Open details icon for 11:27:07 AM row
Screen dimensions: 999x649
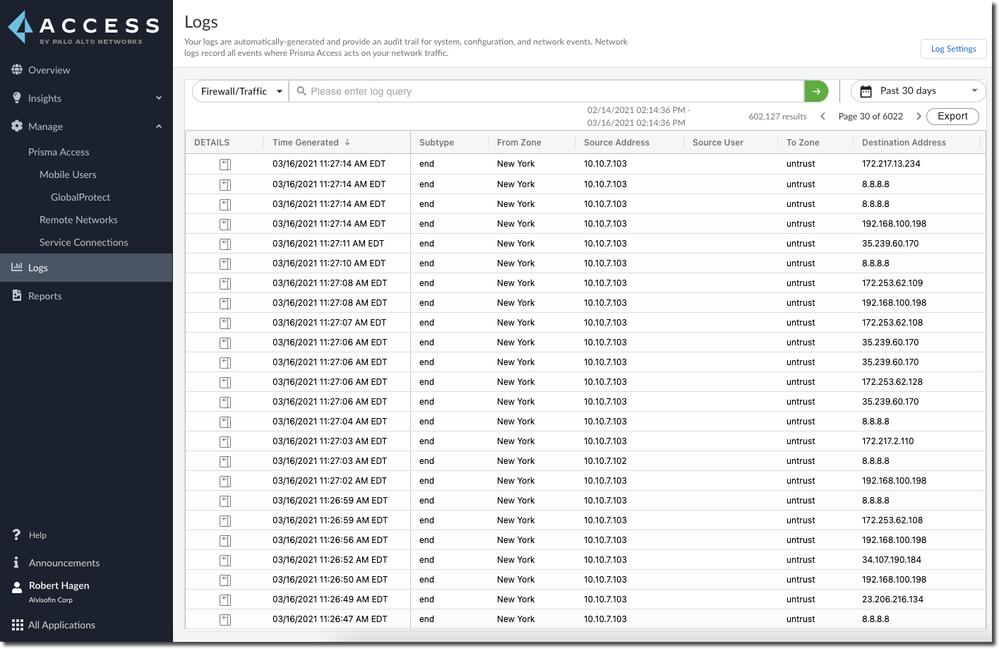pyautogui.click(x=225, y=323)
